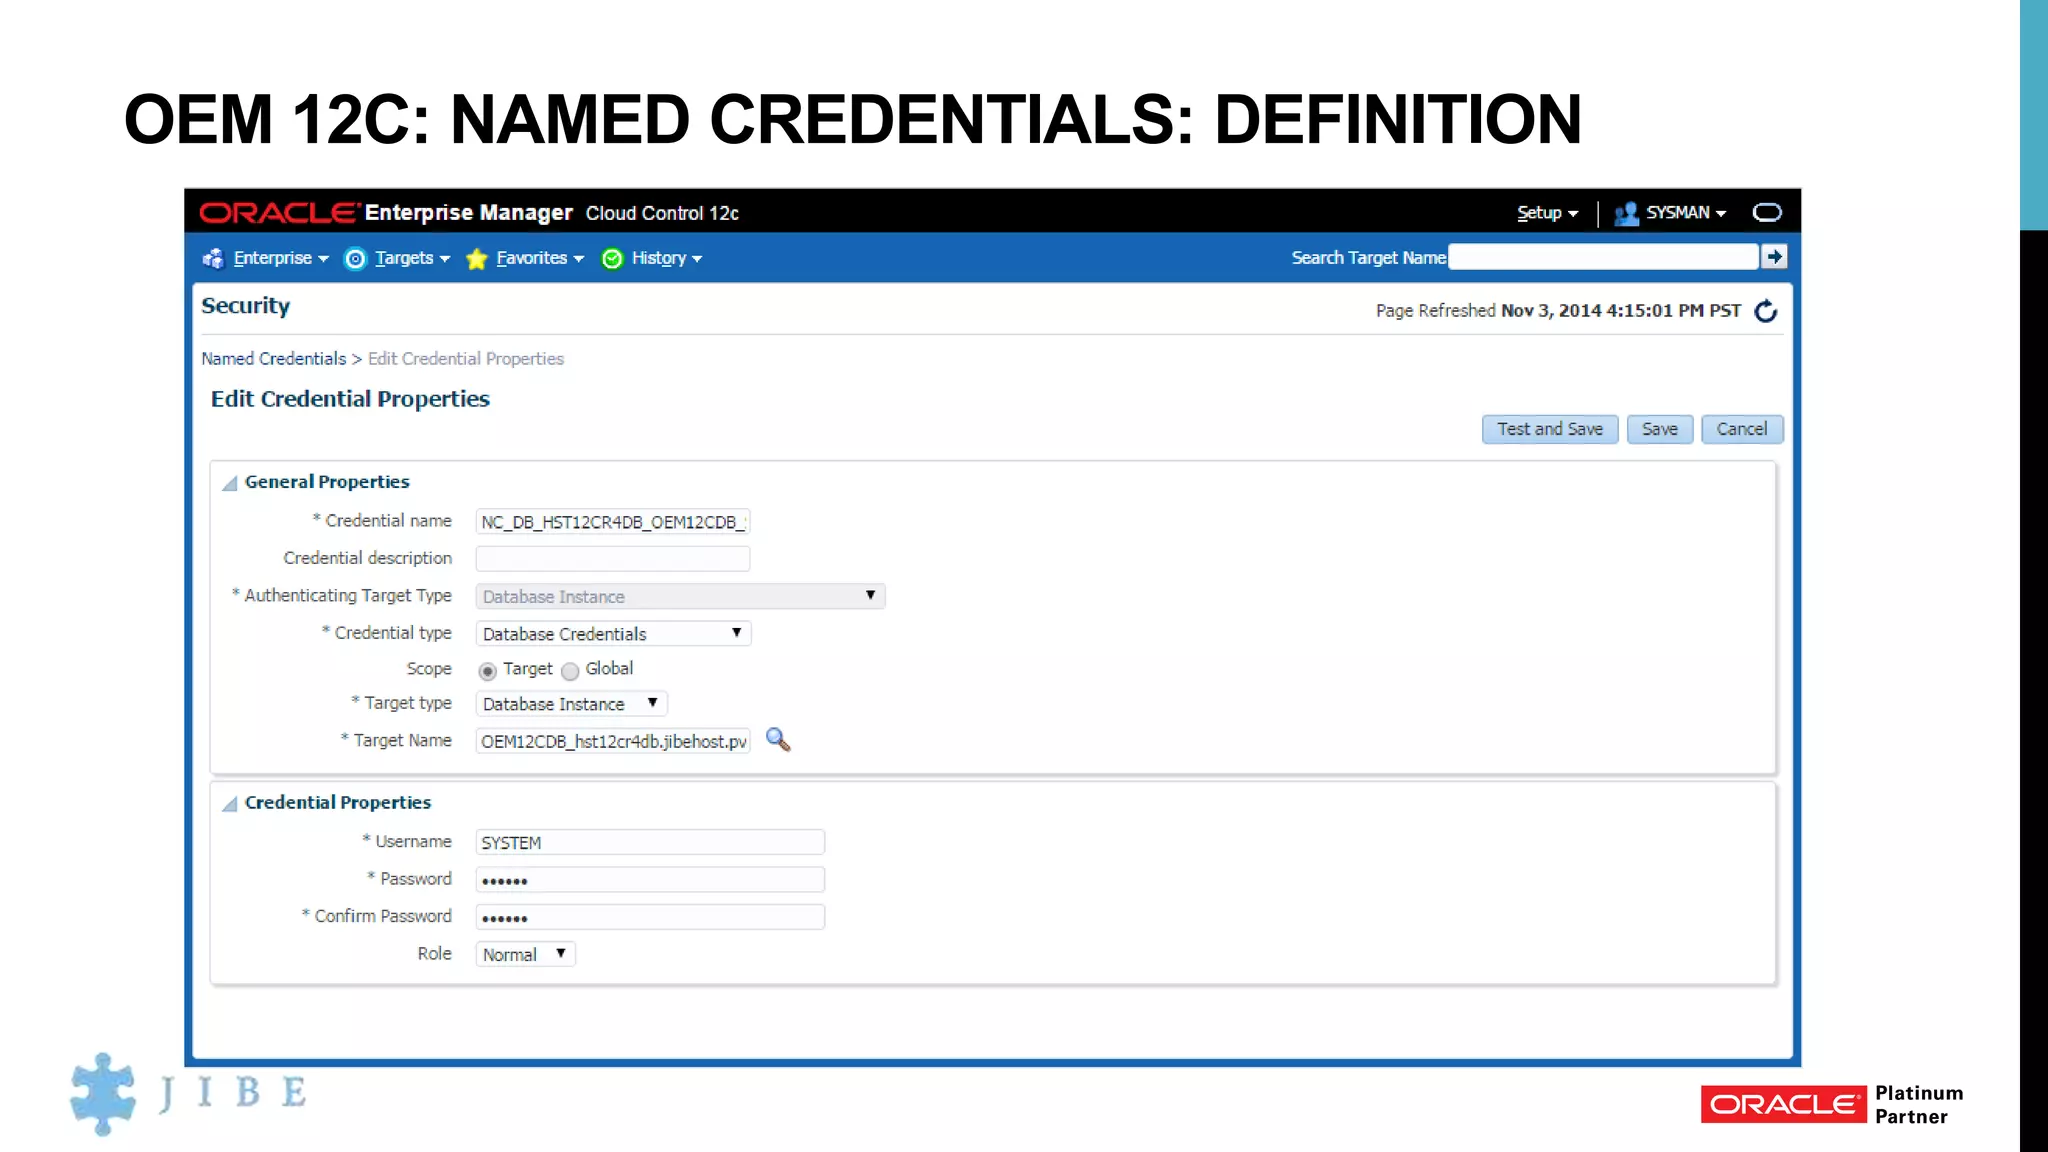Go to Named Credentials breadcrumb link

pos(273,359)
